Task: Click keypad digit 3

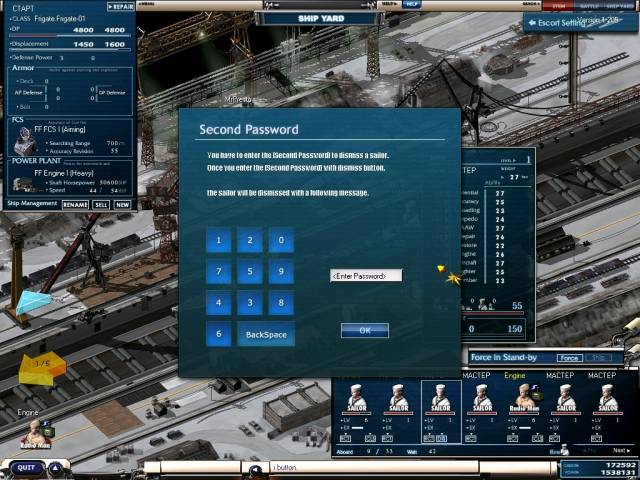Action: click(250, 302)
